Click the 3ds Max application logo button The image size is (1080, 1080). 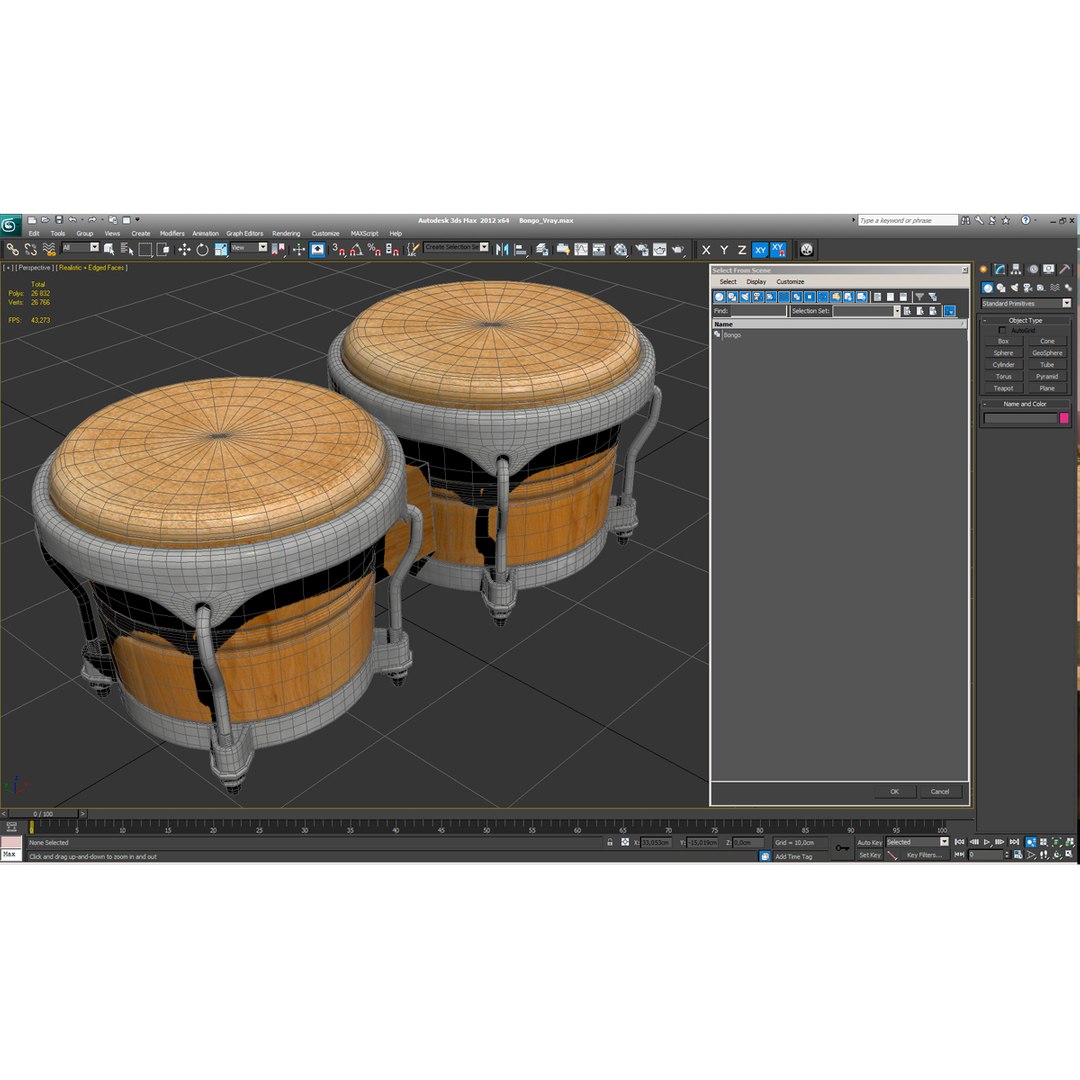pyautogui.click(x=10, y=225)
